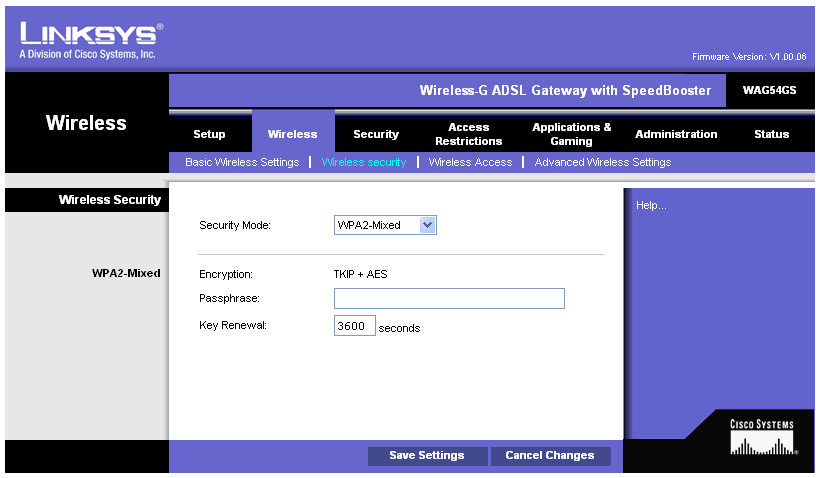The image size is (820, 478).
Task: Open Basic Wireless Settings sub-tab
Action: point(242,162)
